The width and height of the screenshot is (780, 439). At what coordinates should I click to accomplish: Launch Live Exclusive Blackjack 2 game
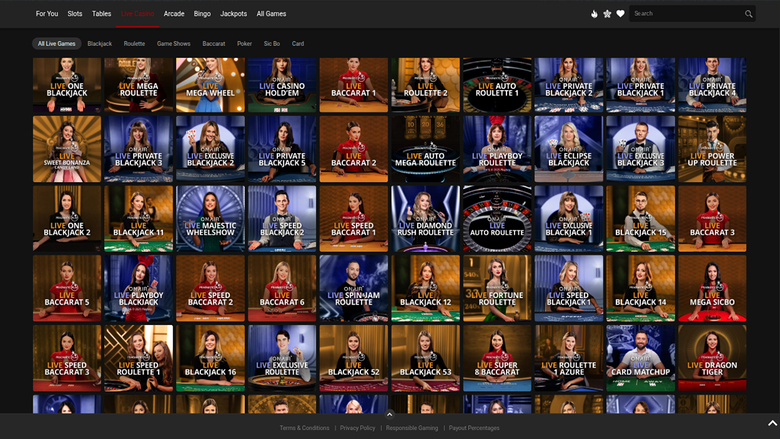pos(210,149)
